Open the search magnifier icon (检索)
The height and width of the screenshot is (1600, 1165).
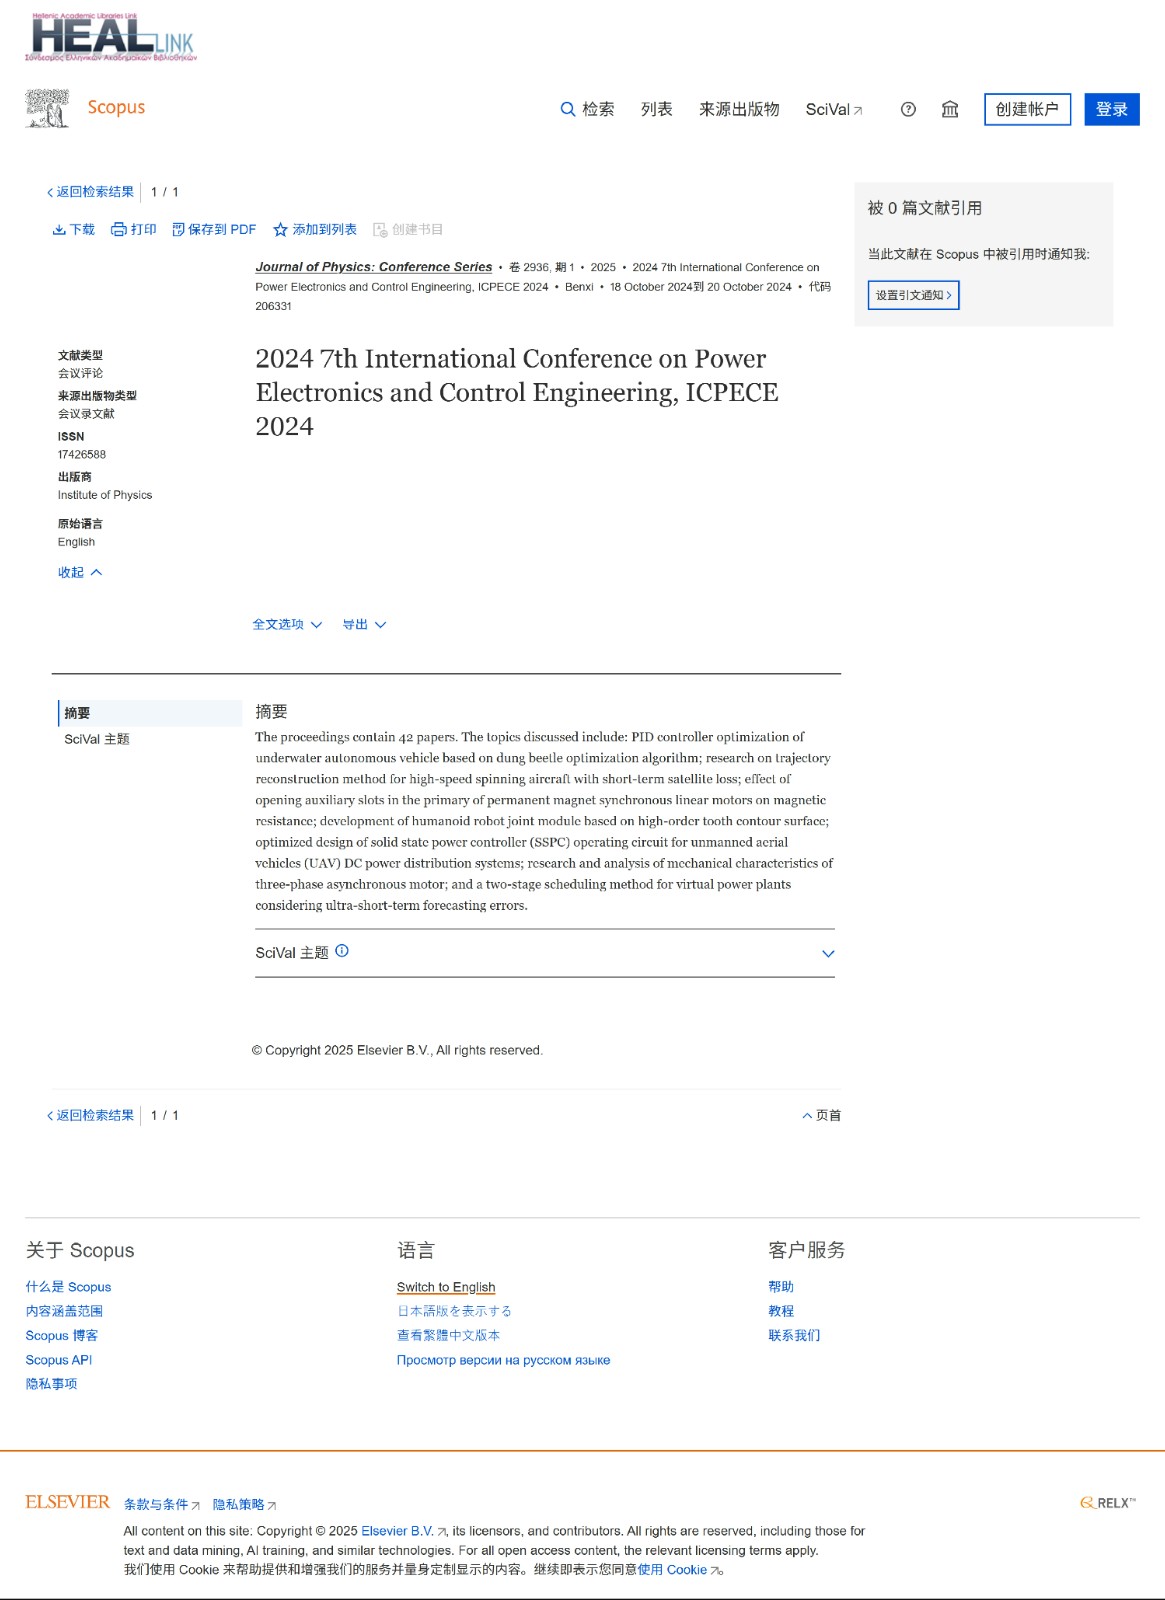point(568,109)
